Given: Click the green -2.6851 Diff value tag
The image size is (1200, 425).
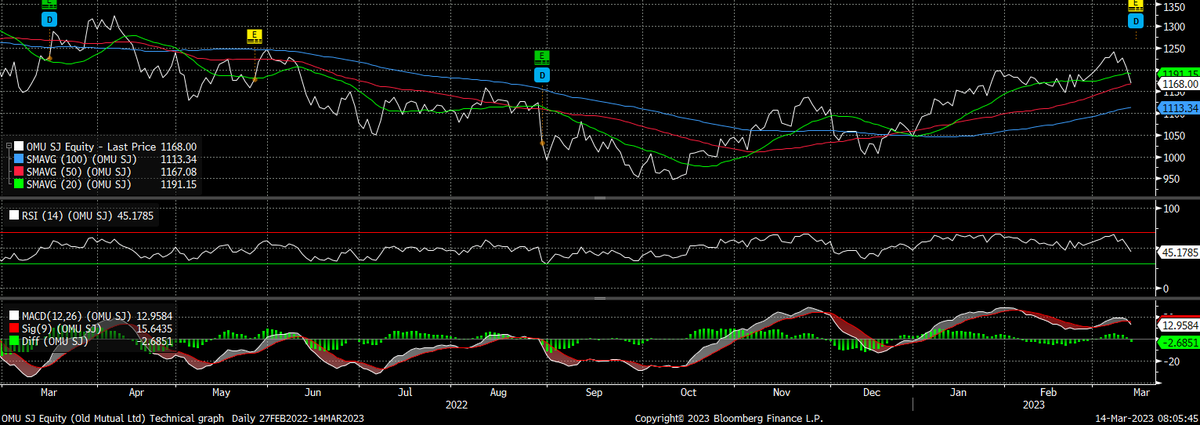Looking at the screenshot, I should (1177, 343).
